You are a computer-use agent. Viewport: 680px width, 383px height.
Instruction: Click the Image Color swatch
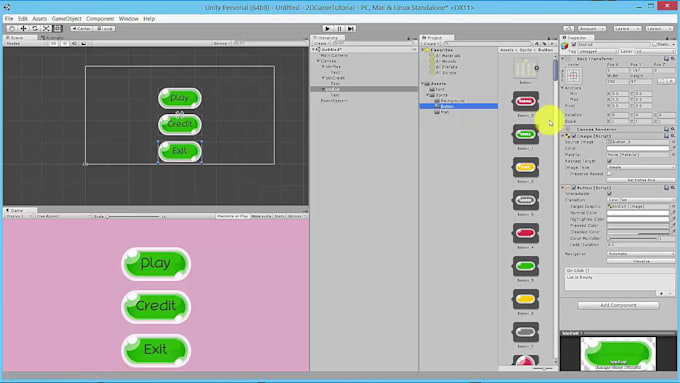[638, 148]
